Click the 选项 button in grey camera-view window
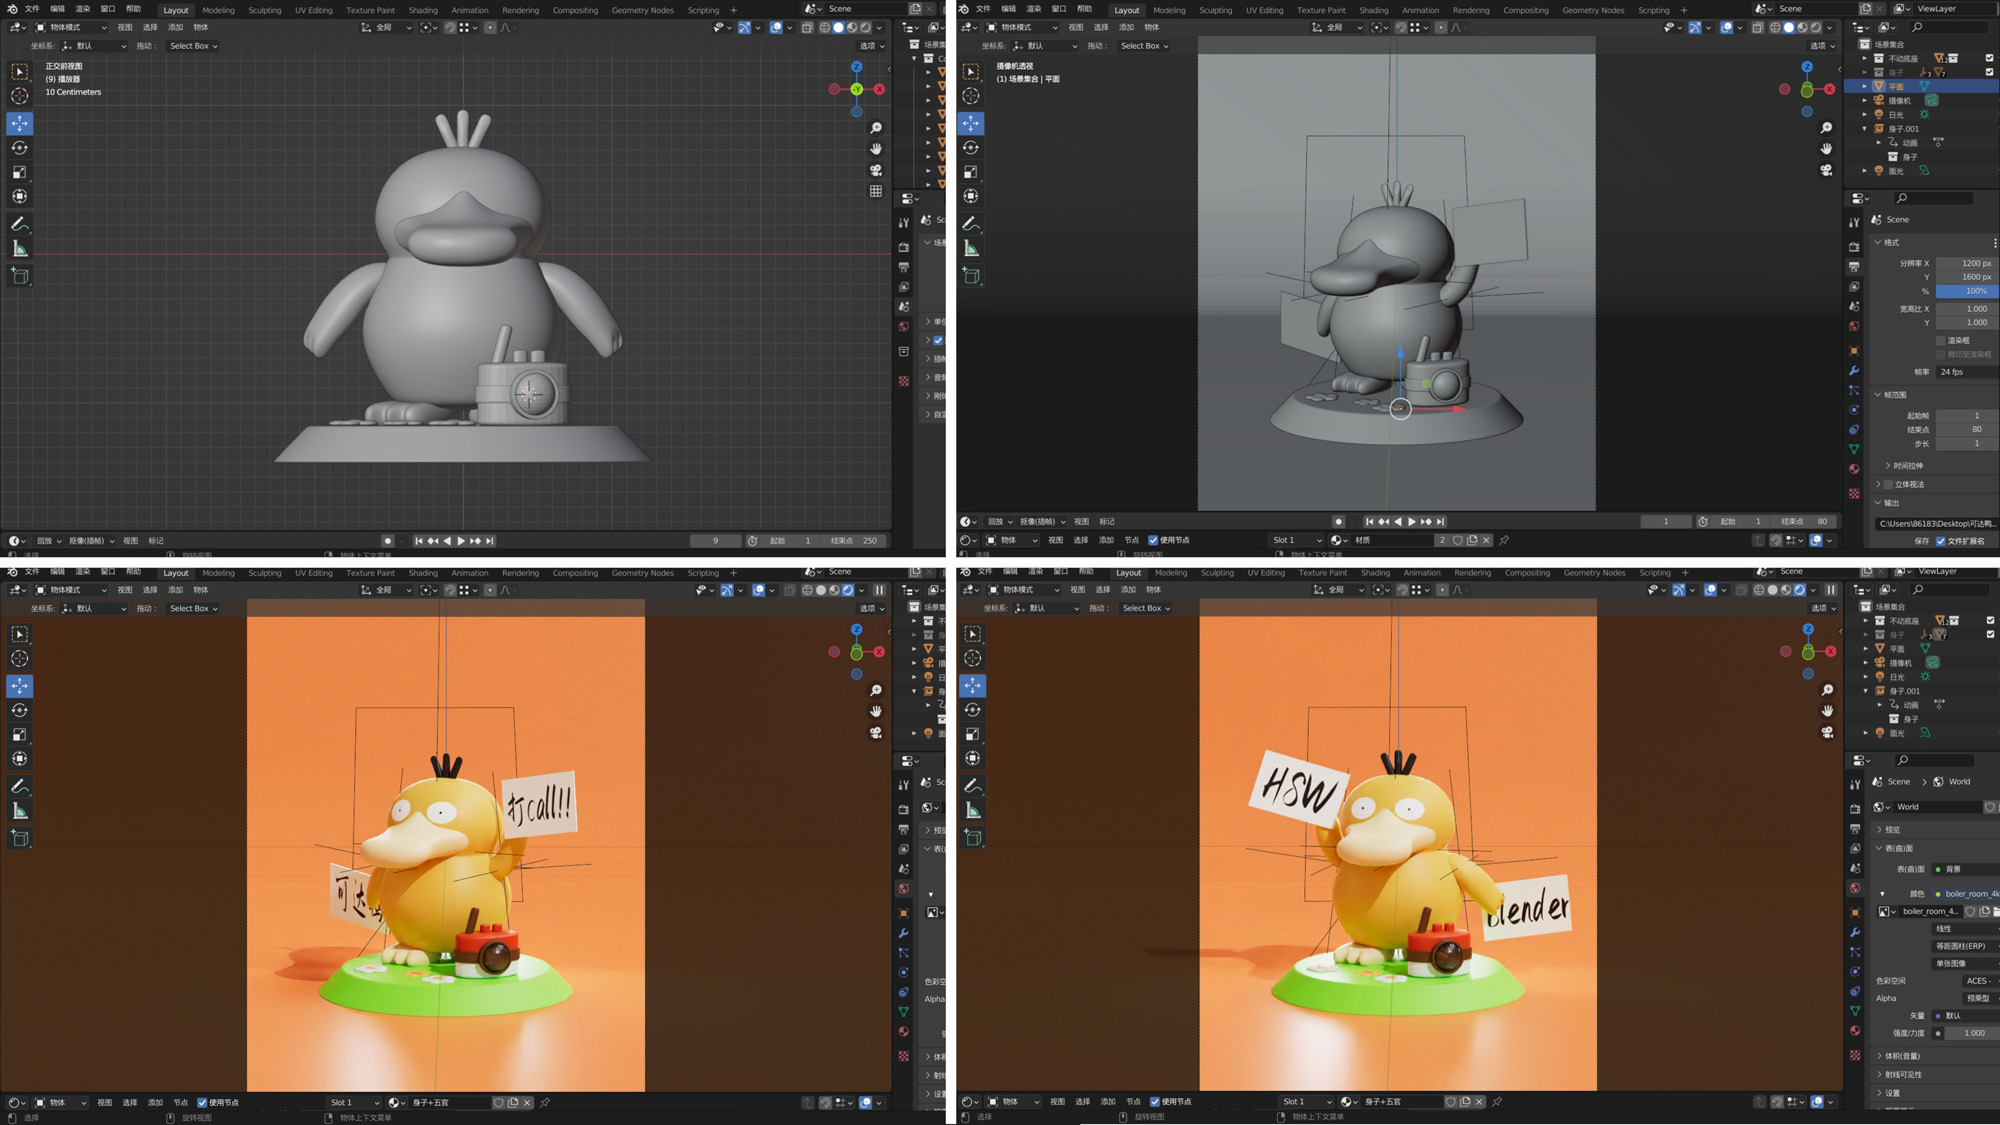Image resolution: width=2000 pixels, height=1125 pixels. 1822,46
